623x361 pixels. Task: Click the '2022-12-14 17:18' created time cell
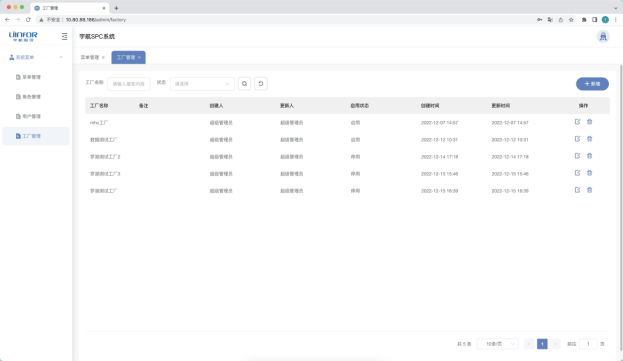[439, 157]
